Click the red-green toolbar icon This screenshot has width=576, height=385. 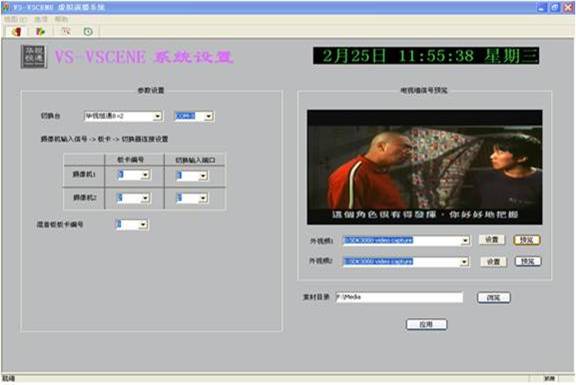click(40, 32)
